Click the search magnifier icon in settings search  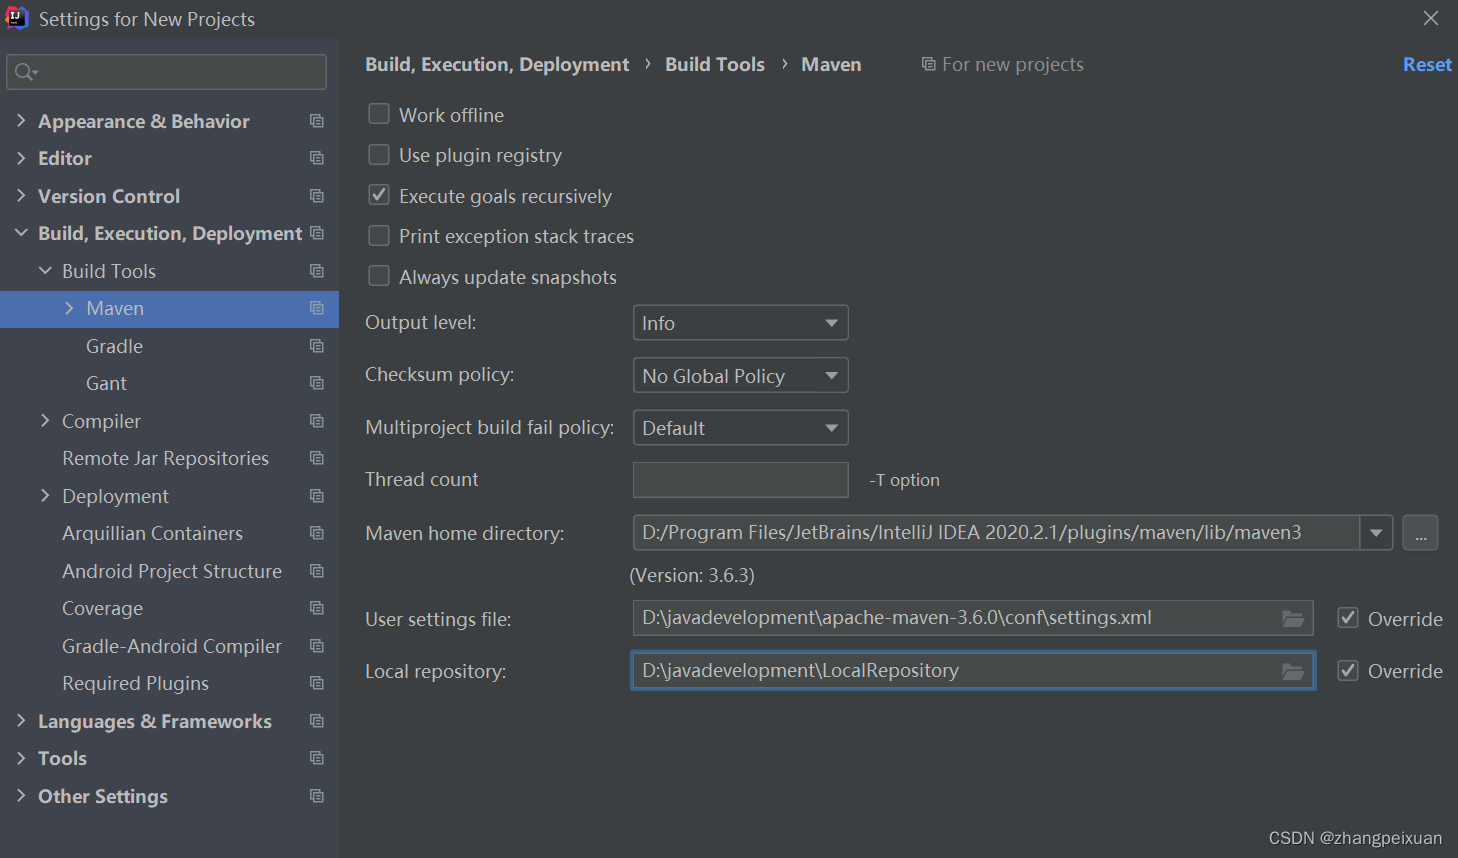coord(25,72)
